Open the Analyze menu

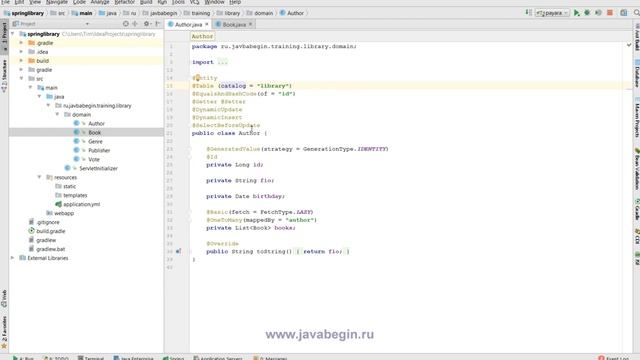click(100, 2)
